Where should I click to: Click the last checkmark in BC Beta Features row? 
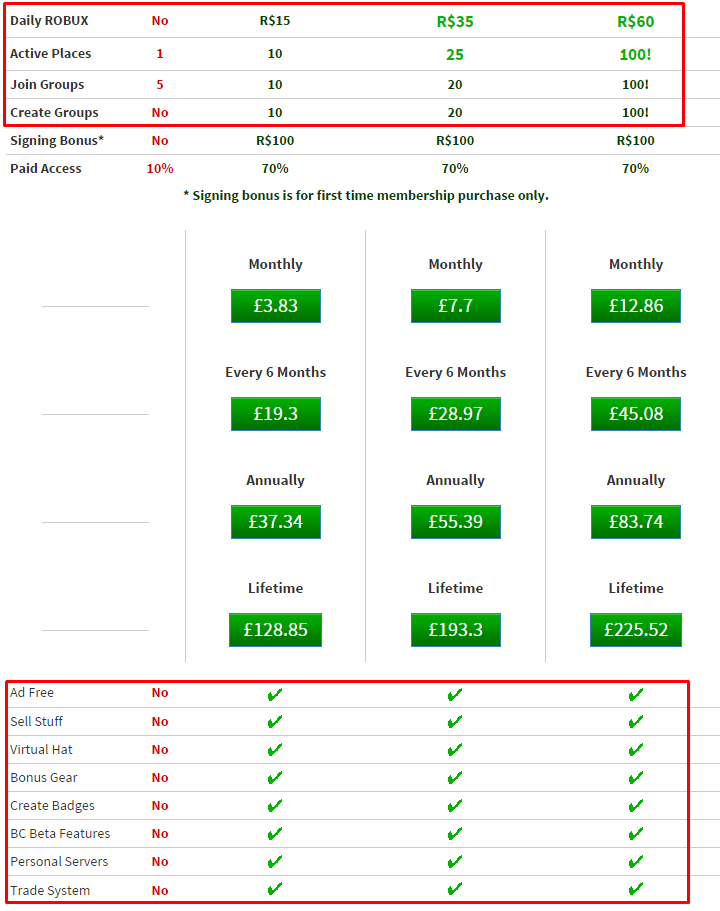(x=636, y=834)
